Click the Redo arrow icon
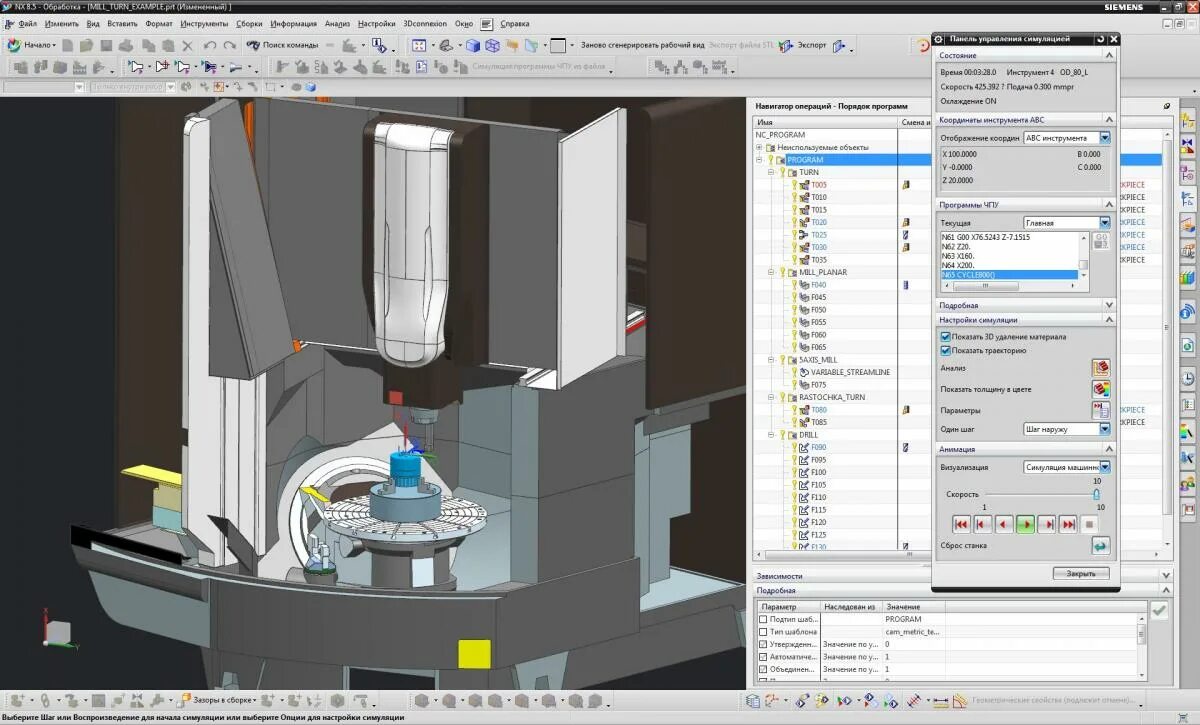The height and width of the screenshot is (725, 1200). [230, 45]
